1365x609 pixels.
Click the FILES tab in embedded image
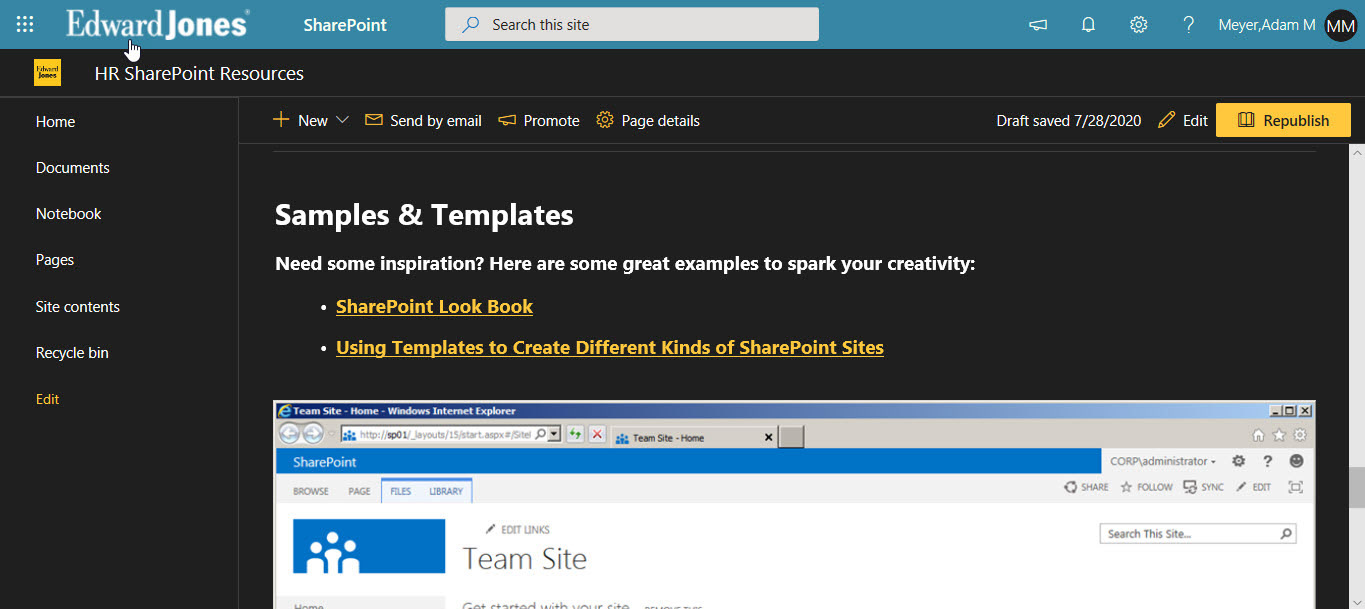(x=400, y=491)
